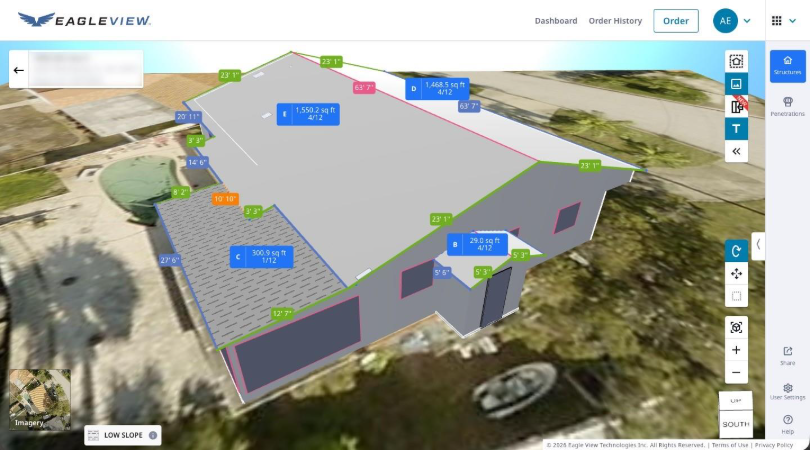Select the pan move tool
This screenshot has height=450, width=810.
pos(736,273)
